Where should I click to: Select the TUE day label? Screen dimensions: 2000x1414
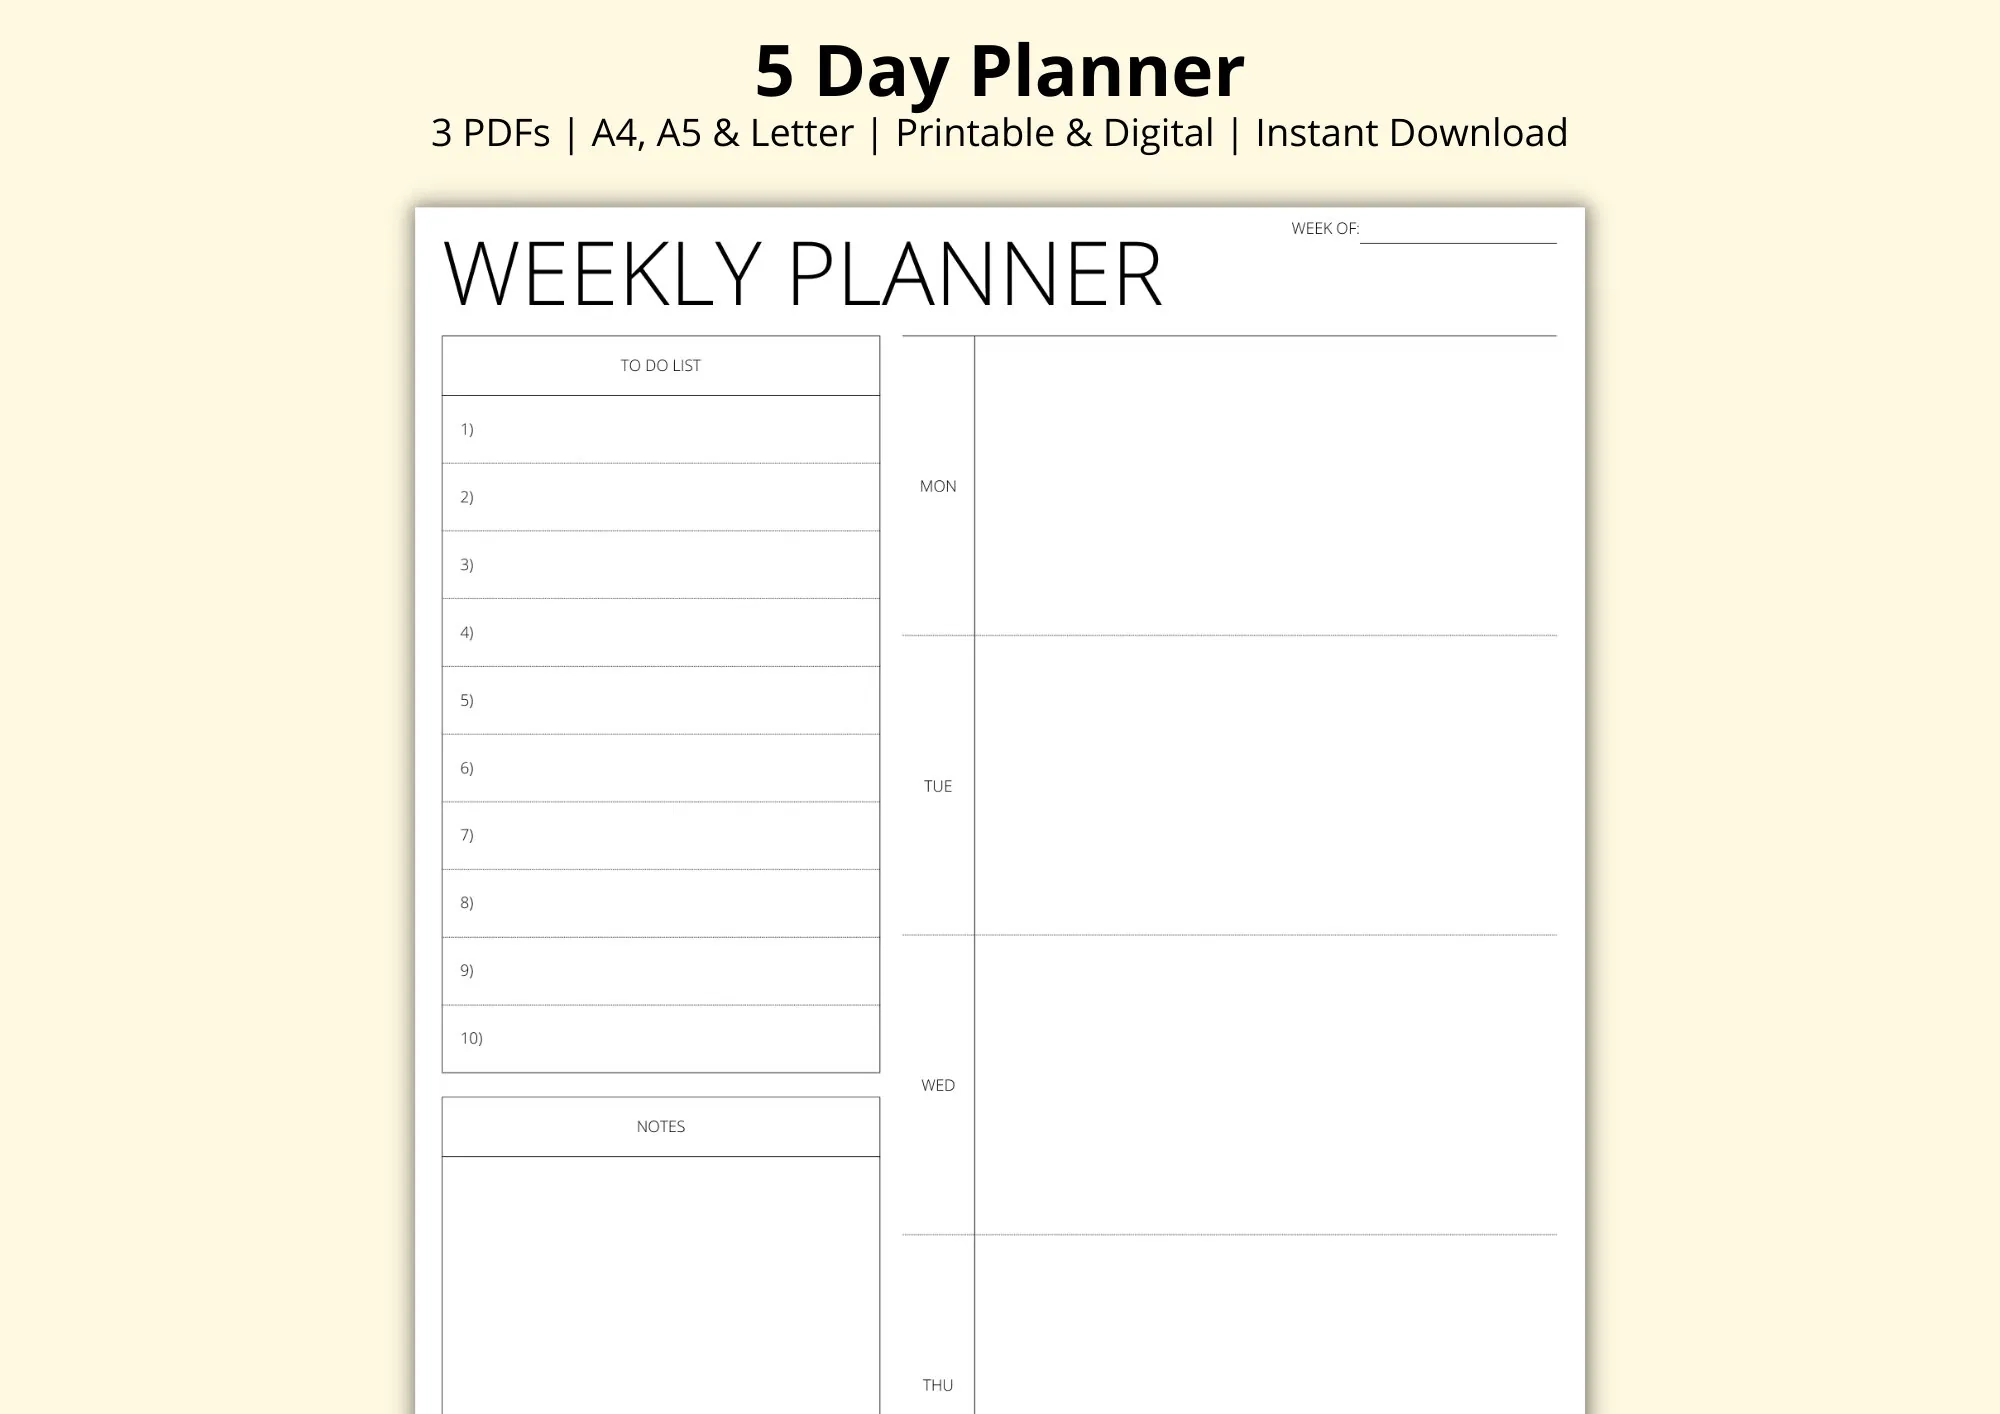pos(938,787)
